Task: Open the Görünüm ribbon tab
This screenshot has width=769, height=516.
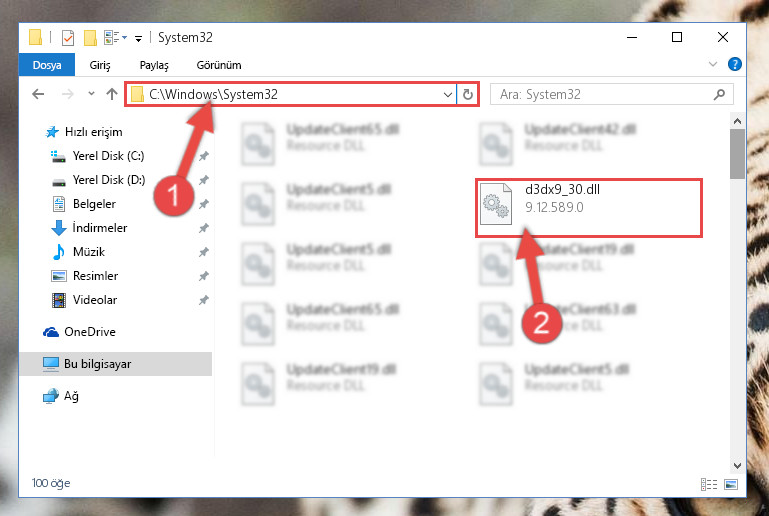Action: (x=219, y=65)
